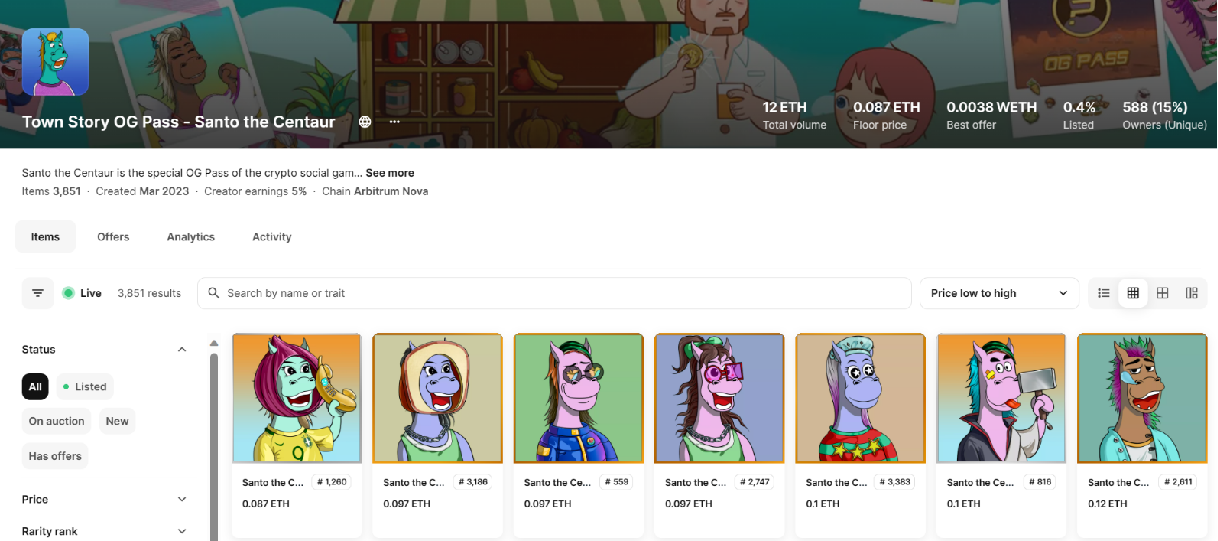Switch to the Analytics tab
The height and width of the screenshot is (541, 1218).
(x=191, y=237)
